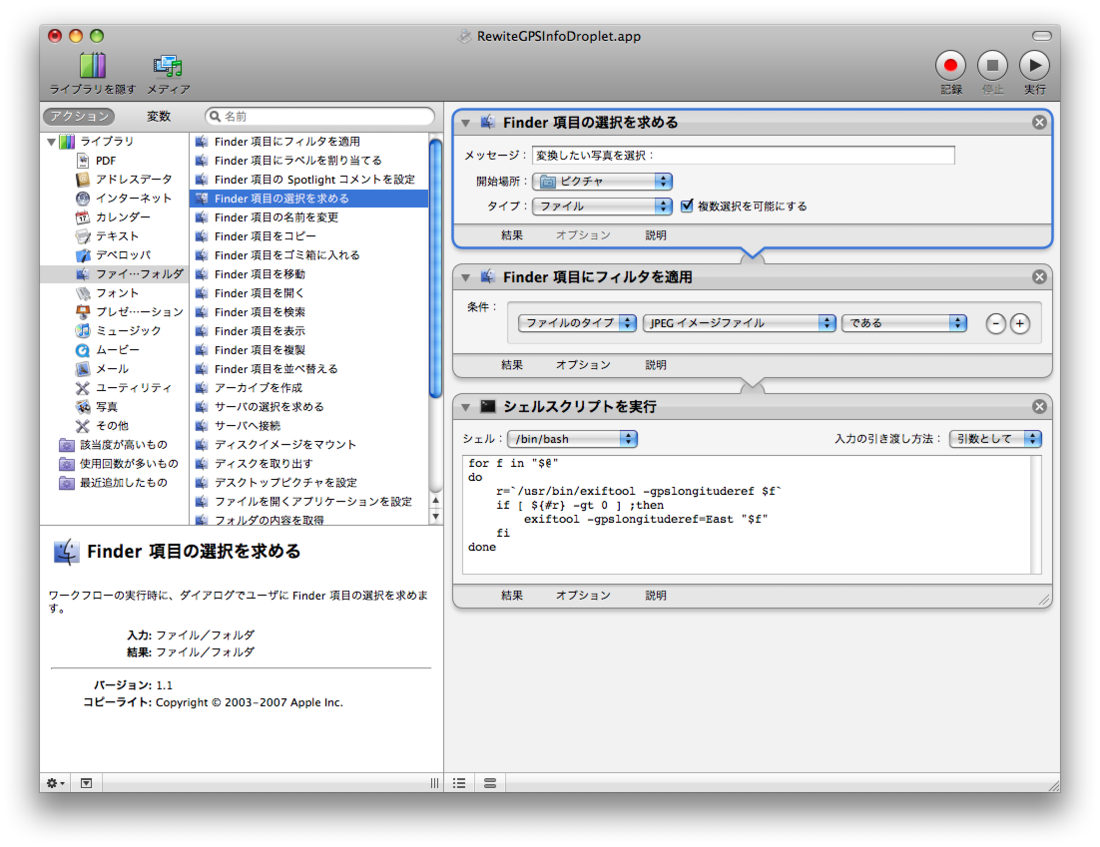Viewport: 1100px width, 847px height.
Task: Show the workflow variables view
Action: [490, 783]
